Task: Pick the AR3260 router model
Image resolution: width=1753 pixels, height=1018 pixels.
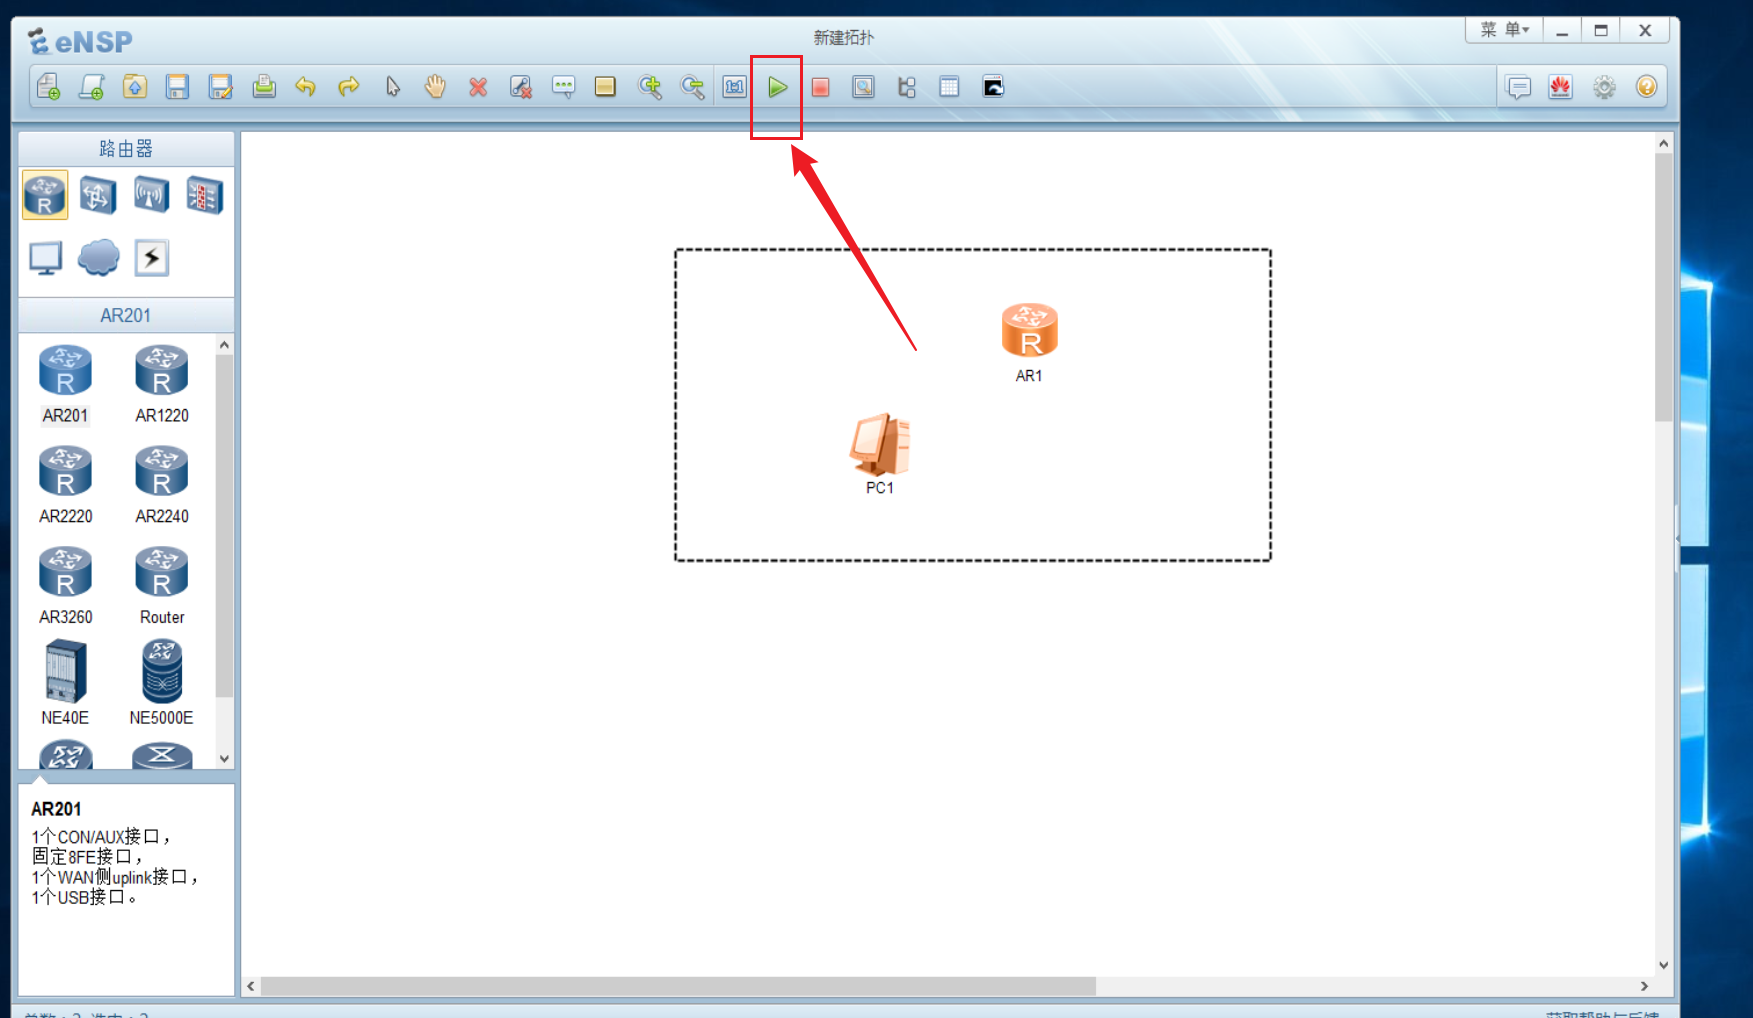Action: click(65, 586)
